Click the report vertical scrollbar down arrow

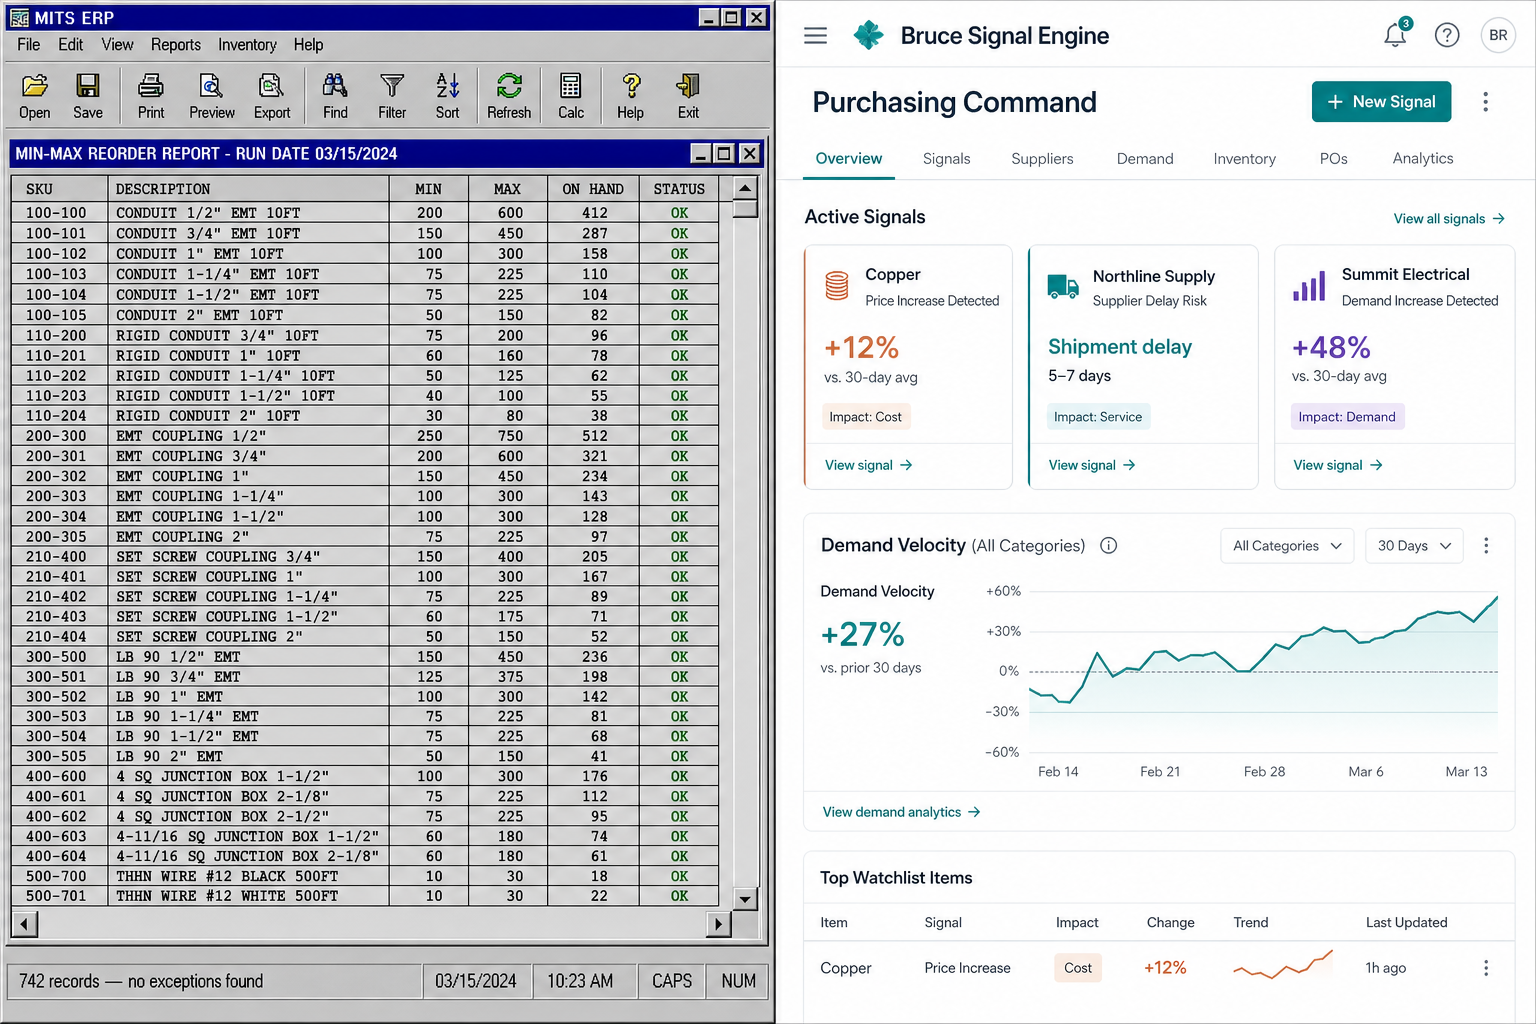(x=745, y=899)
